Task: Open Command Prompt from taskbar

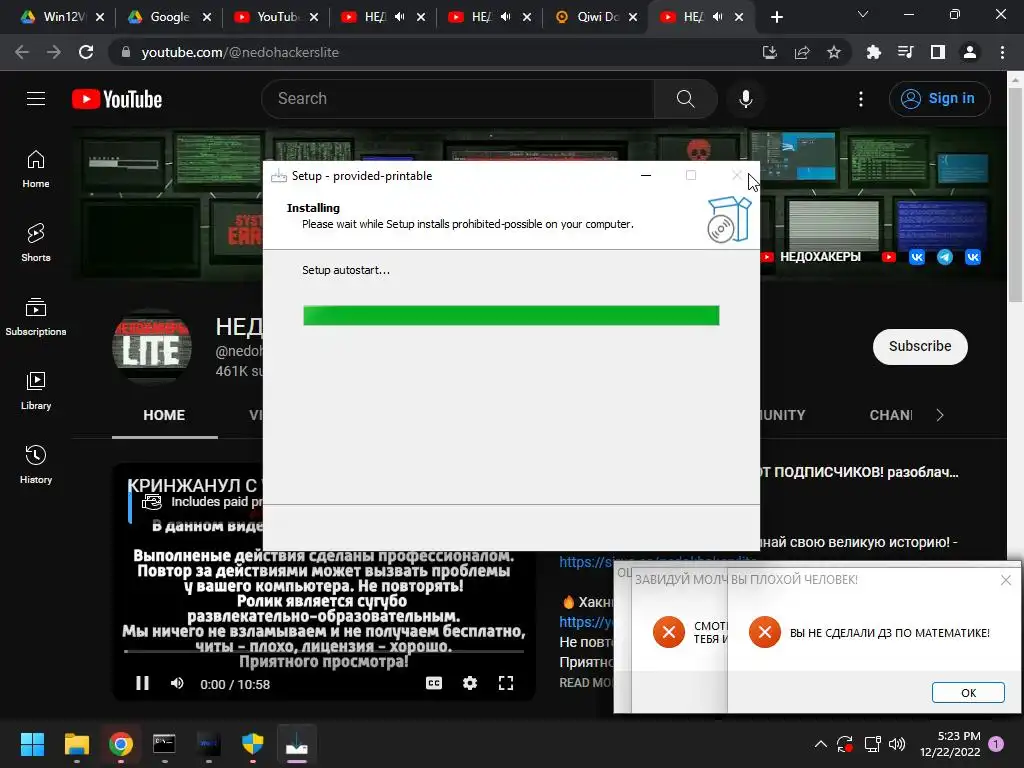Action: (164, 744)
